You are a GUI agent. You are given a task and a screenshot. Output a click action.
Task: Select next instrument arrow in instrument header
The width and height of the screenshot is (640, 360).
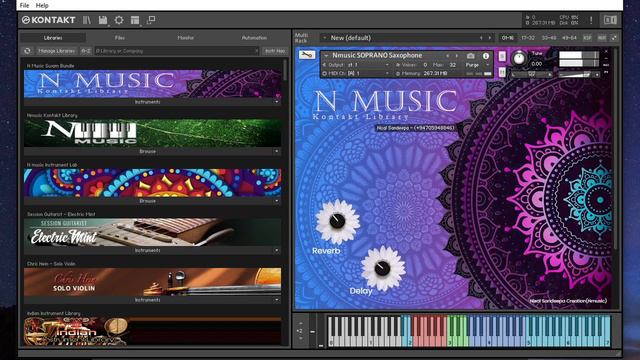457,56
